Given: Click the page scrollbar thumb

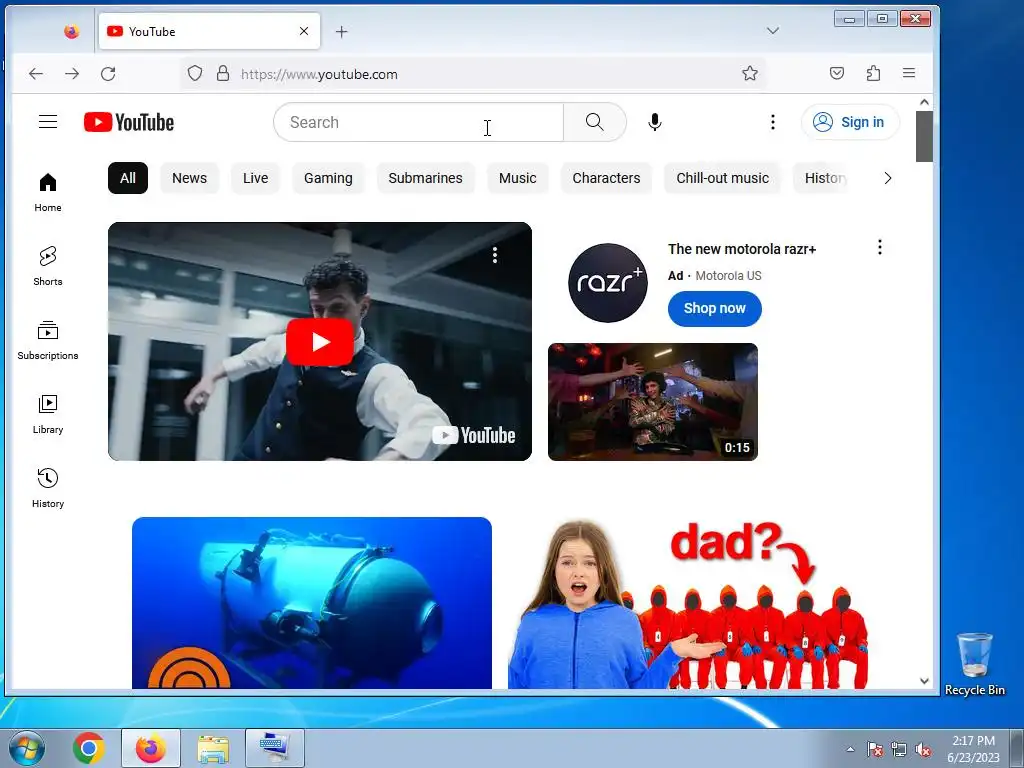Looking at the screenshot, I should pyautogui.click(x=924, y=136).
